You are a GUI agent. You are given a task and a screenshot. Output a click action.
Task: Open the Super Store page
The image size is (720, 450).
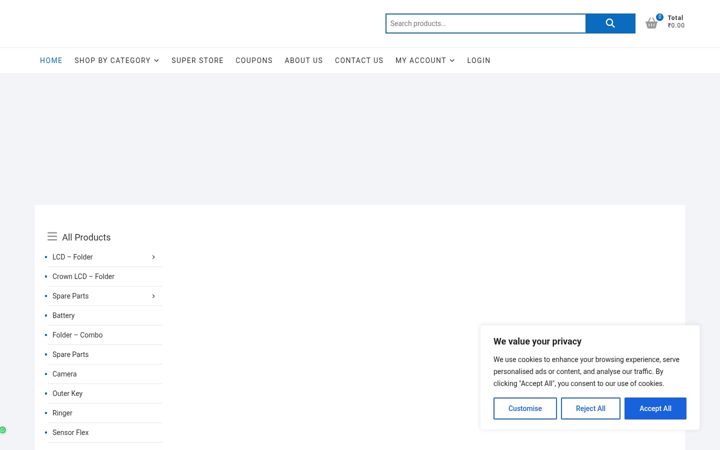click(x=197, y=60)
